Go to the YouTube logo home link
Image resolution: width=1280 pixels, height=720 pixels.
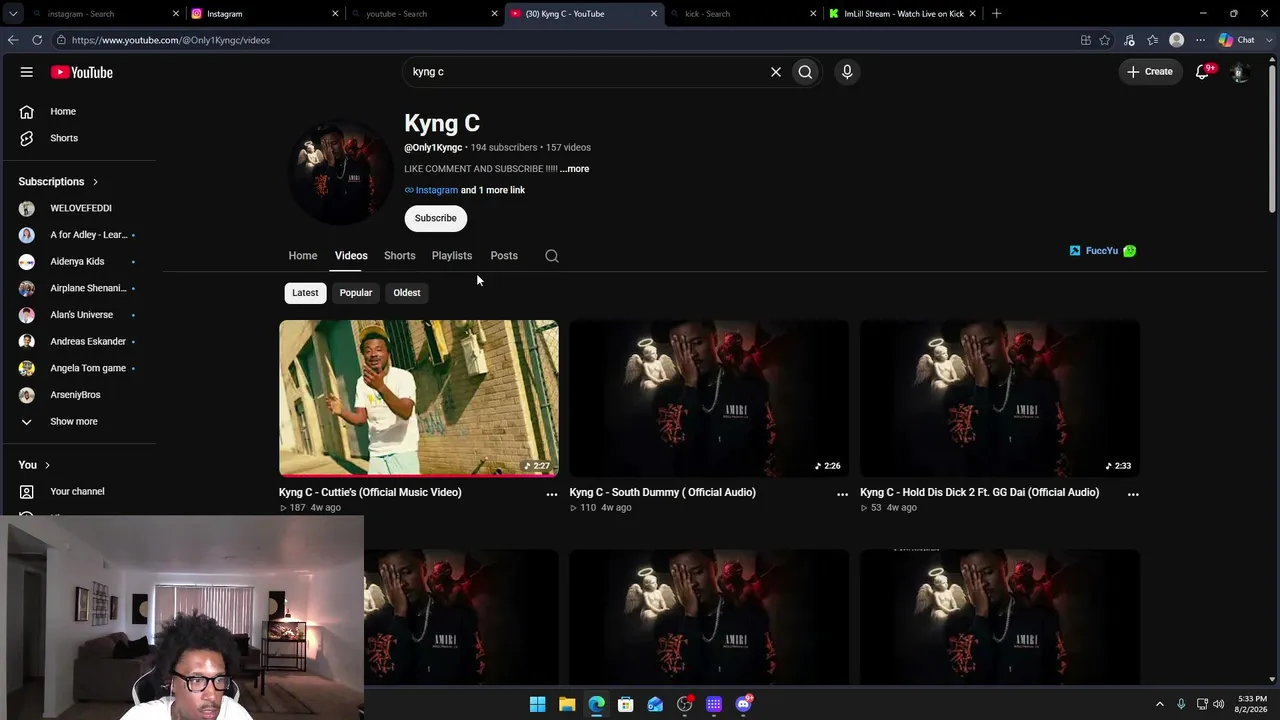(82, 72)
